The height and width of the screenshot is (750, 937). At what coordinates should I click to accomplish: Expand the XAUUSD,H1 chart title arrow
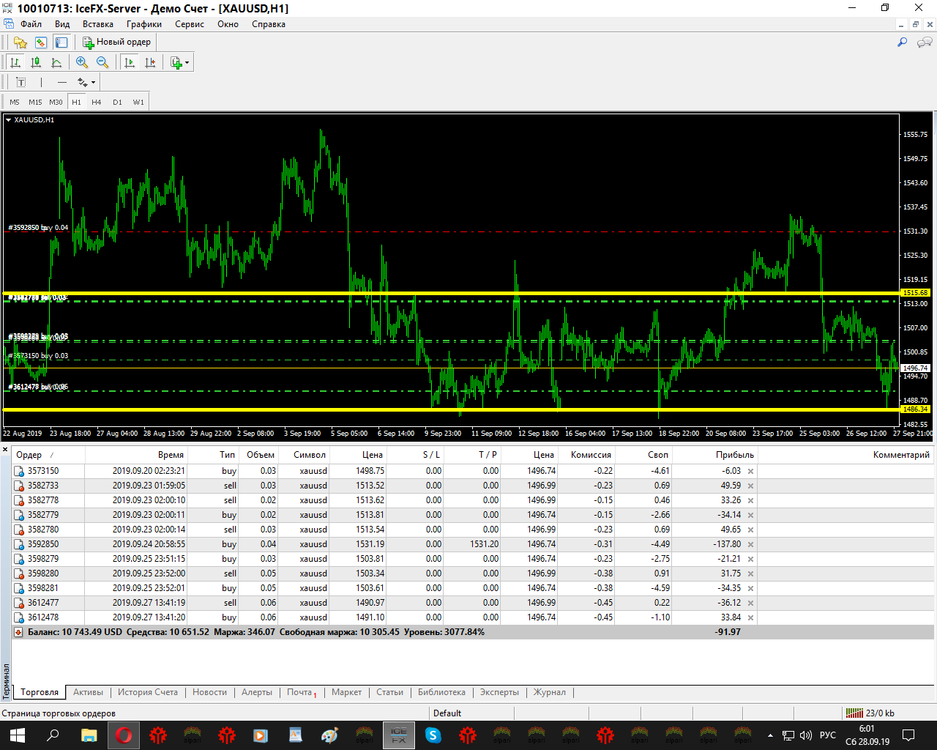[x=8, y=120]
